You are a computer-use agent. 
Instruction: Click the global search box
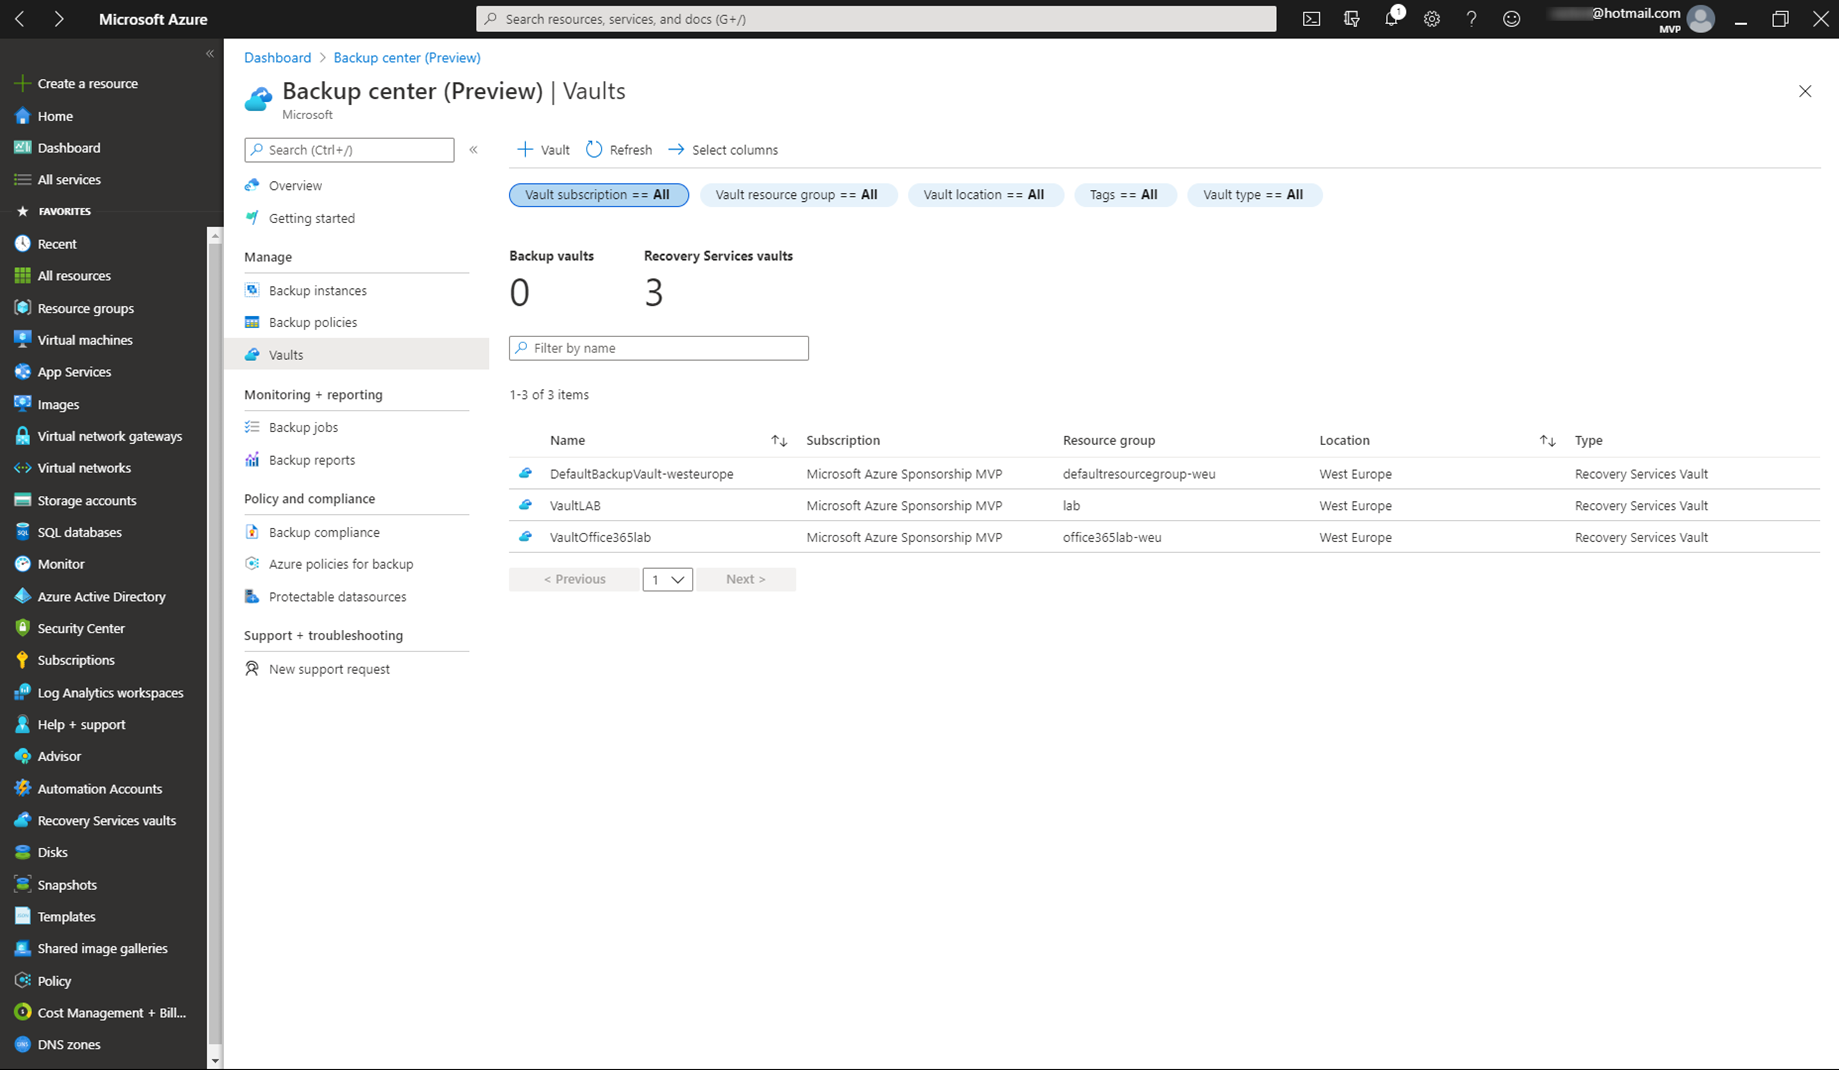(x=876, y=19)
